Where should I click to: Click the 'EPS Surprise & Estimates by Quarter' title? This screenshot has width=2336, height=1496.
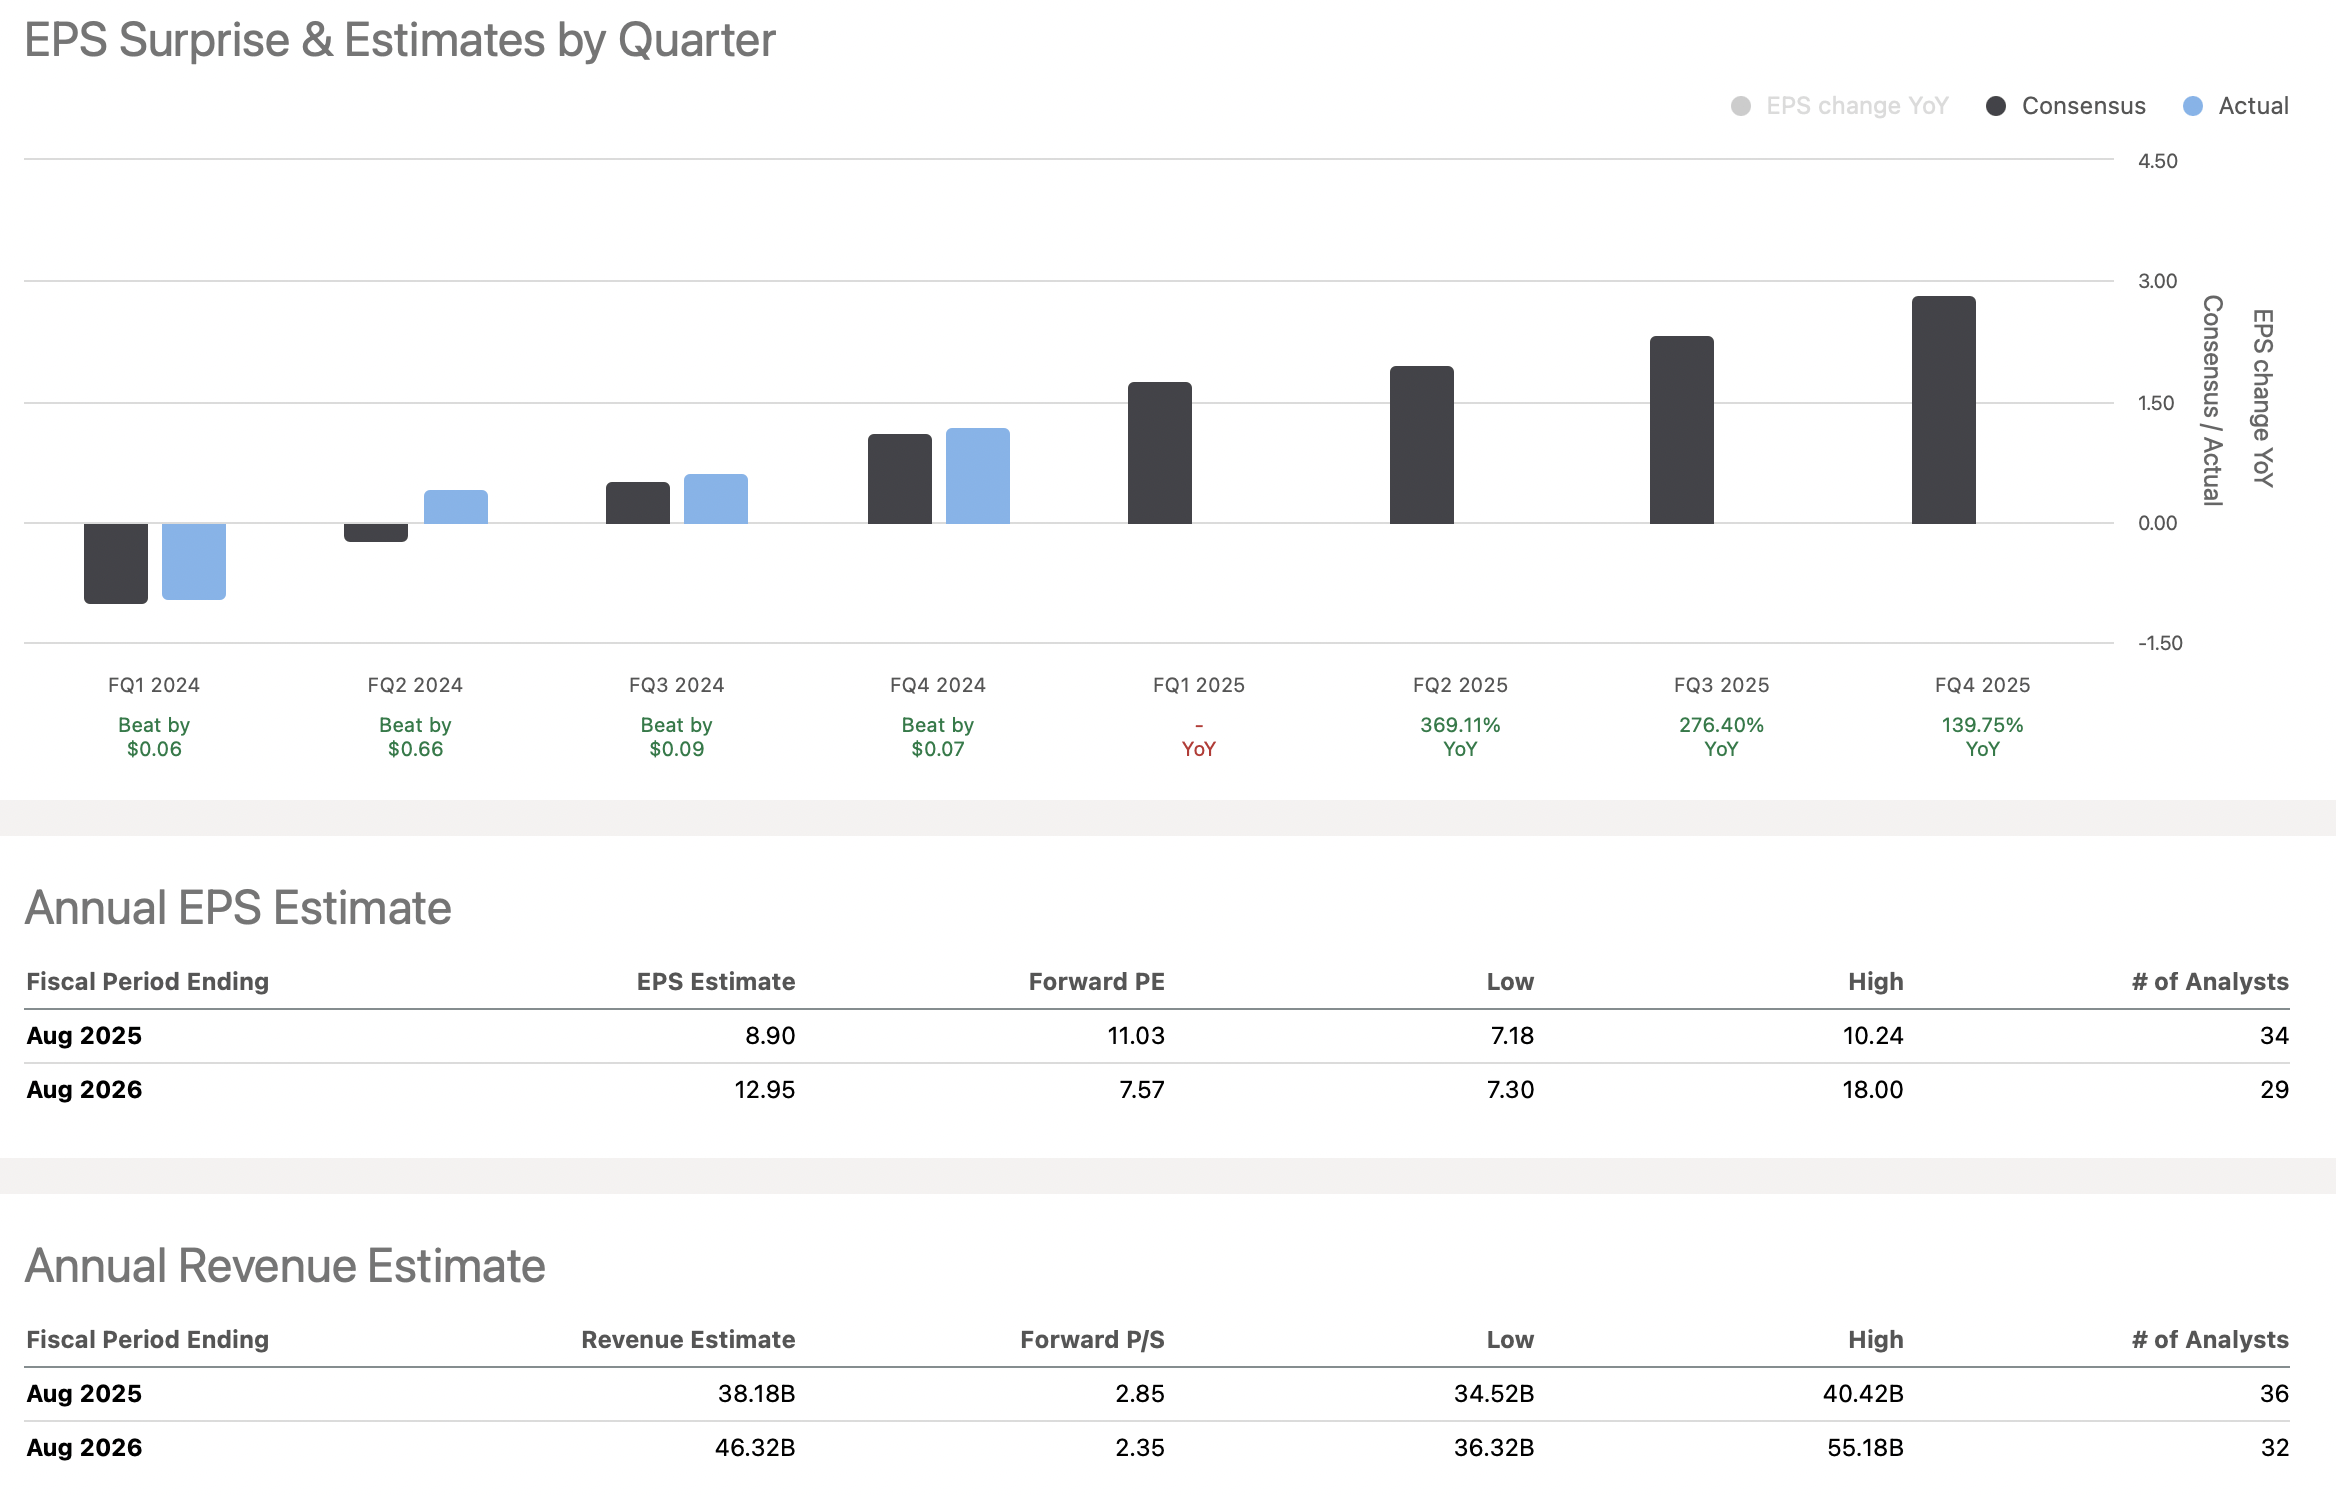click(400, 40)
